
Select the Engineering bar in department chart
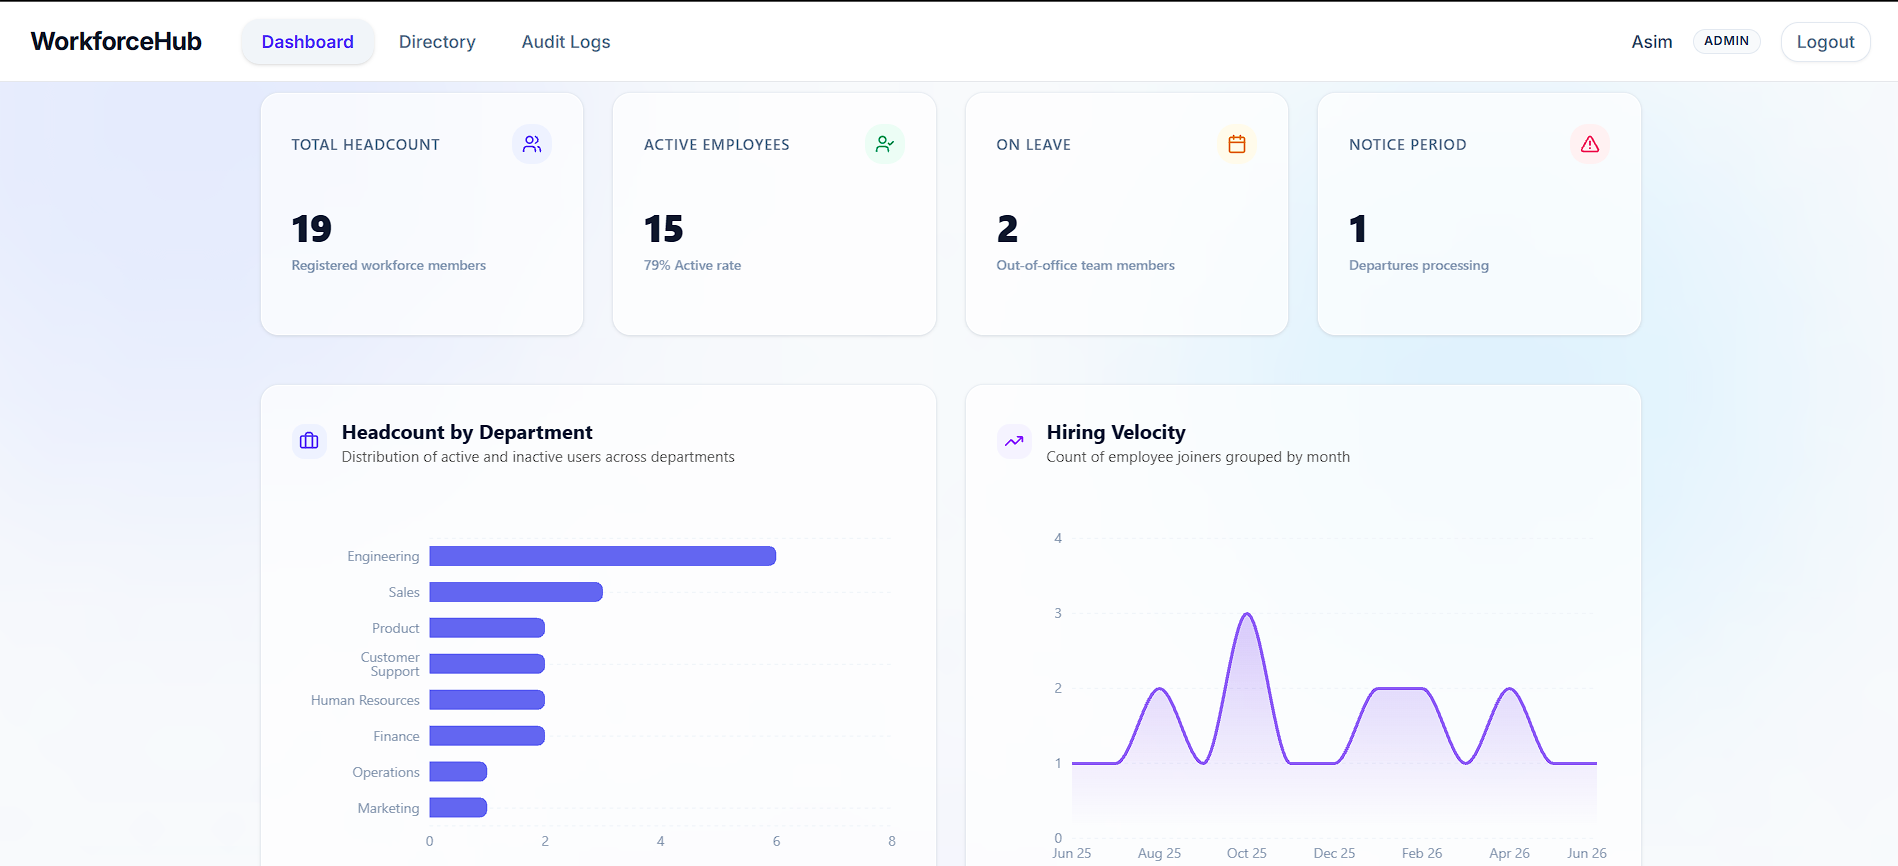coord(603,556)
